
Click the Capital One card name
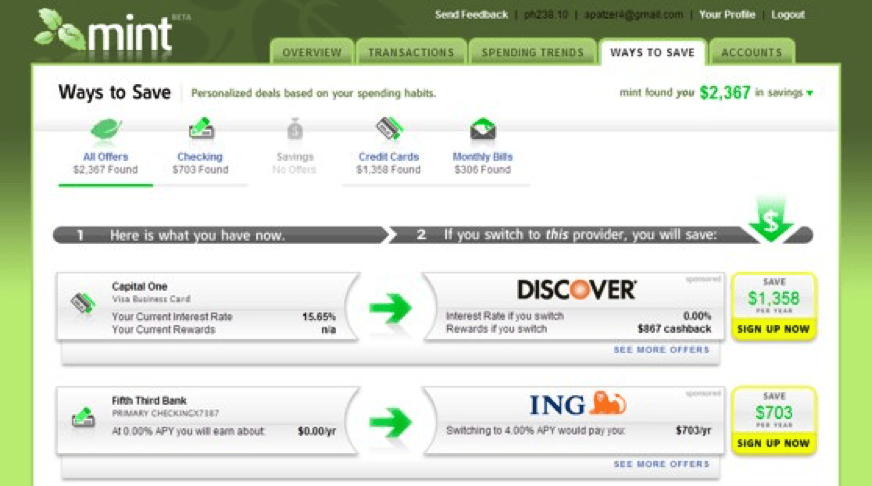click(140, 286)
